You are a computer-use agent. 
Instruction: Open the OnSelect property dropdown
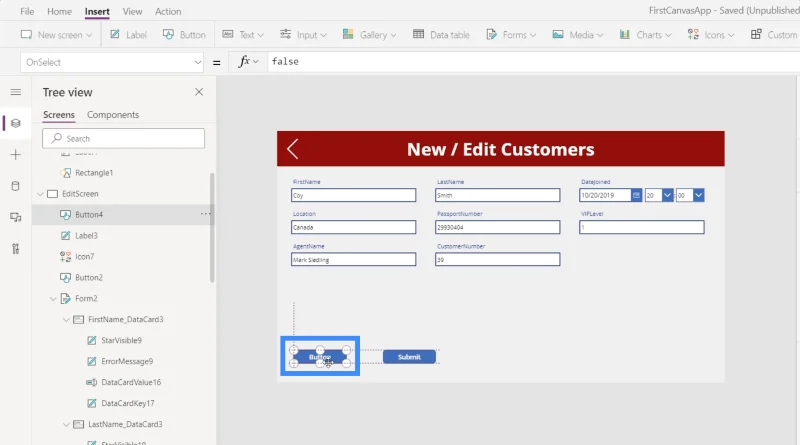click(x=112, y=62)
